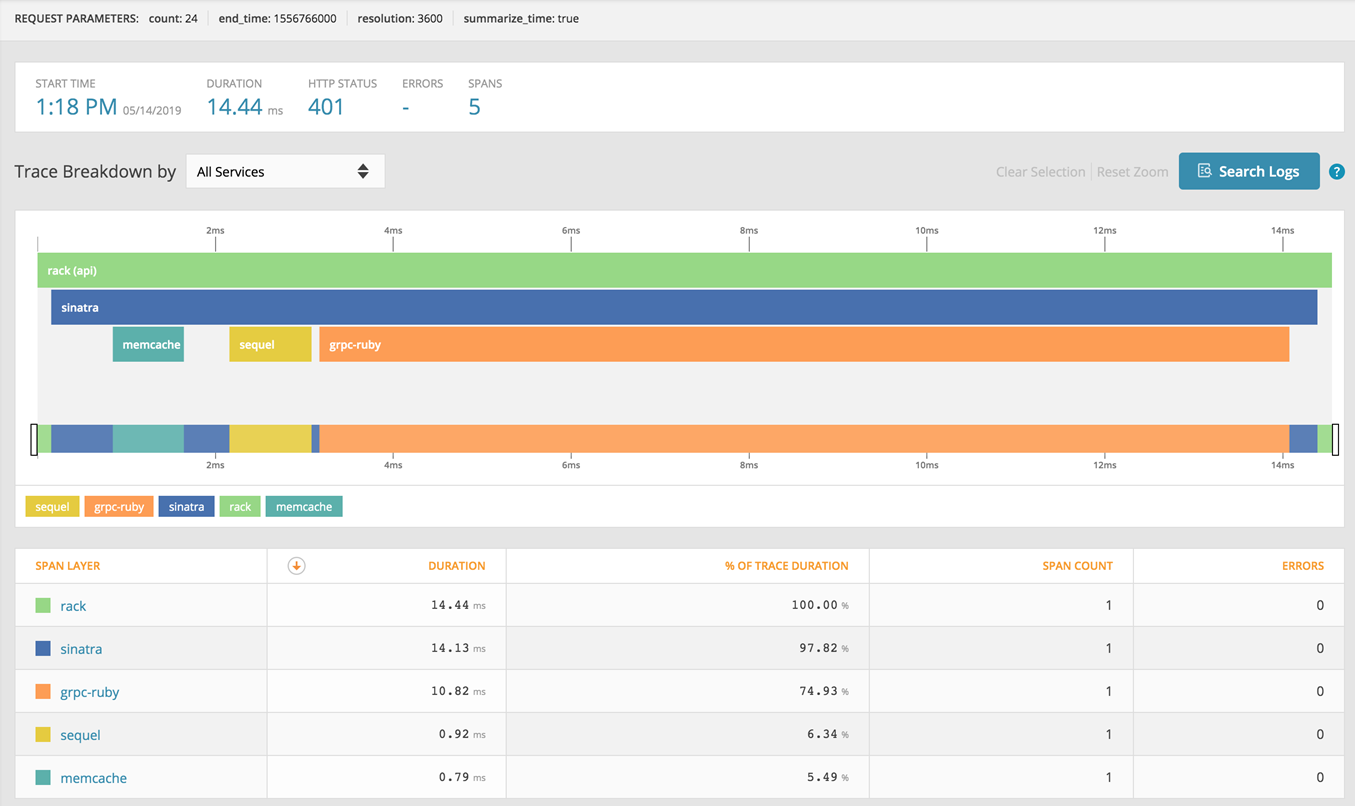1355x806 pixels.
Task: Click the blue help question mark icon
Action: (1336, 172)
